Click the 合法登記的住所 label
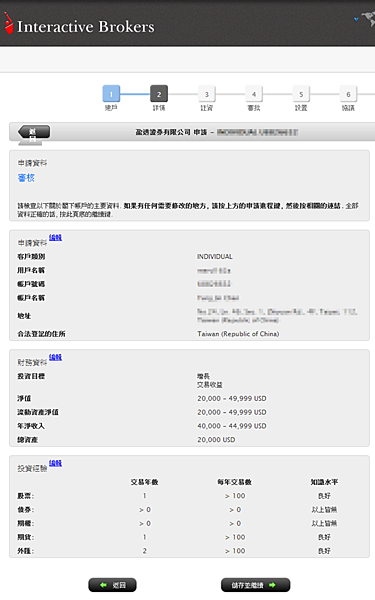Viewport: 375px width, 600px height. click(x=41, y=334)
